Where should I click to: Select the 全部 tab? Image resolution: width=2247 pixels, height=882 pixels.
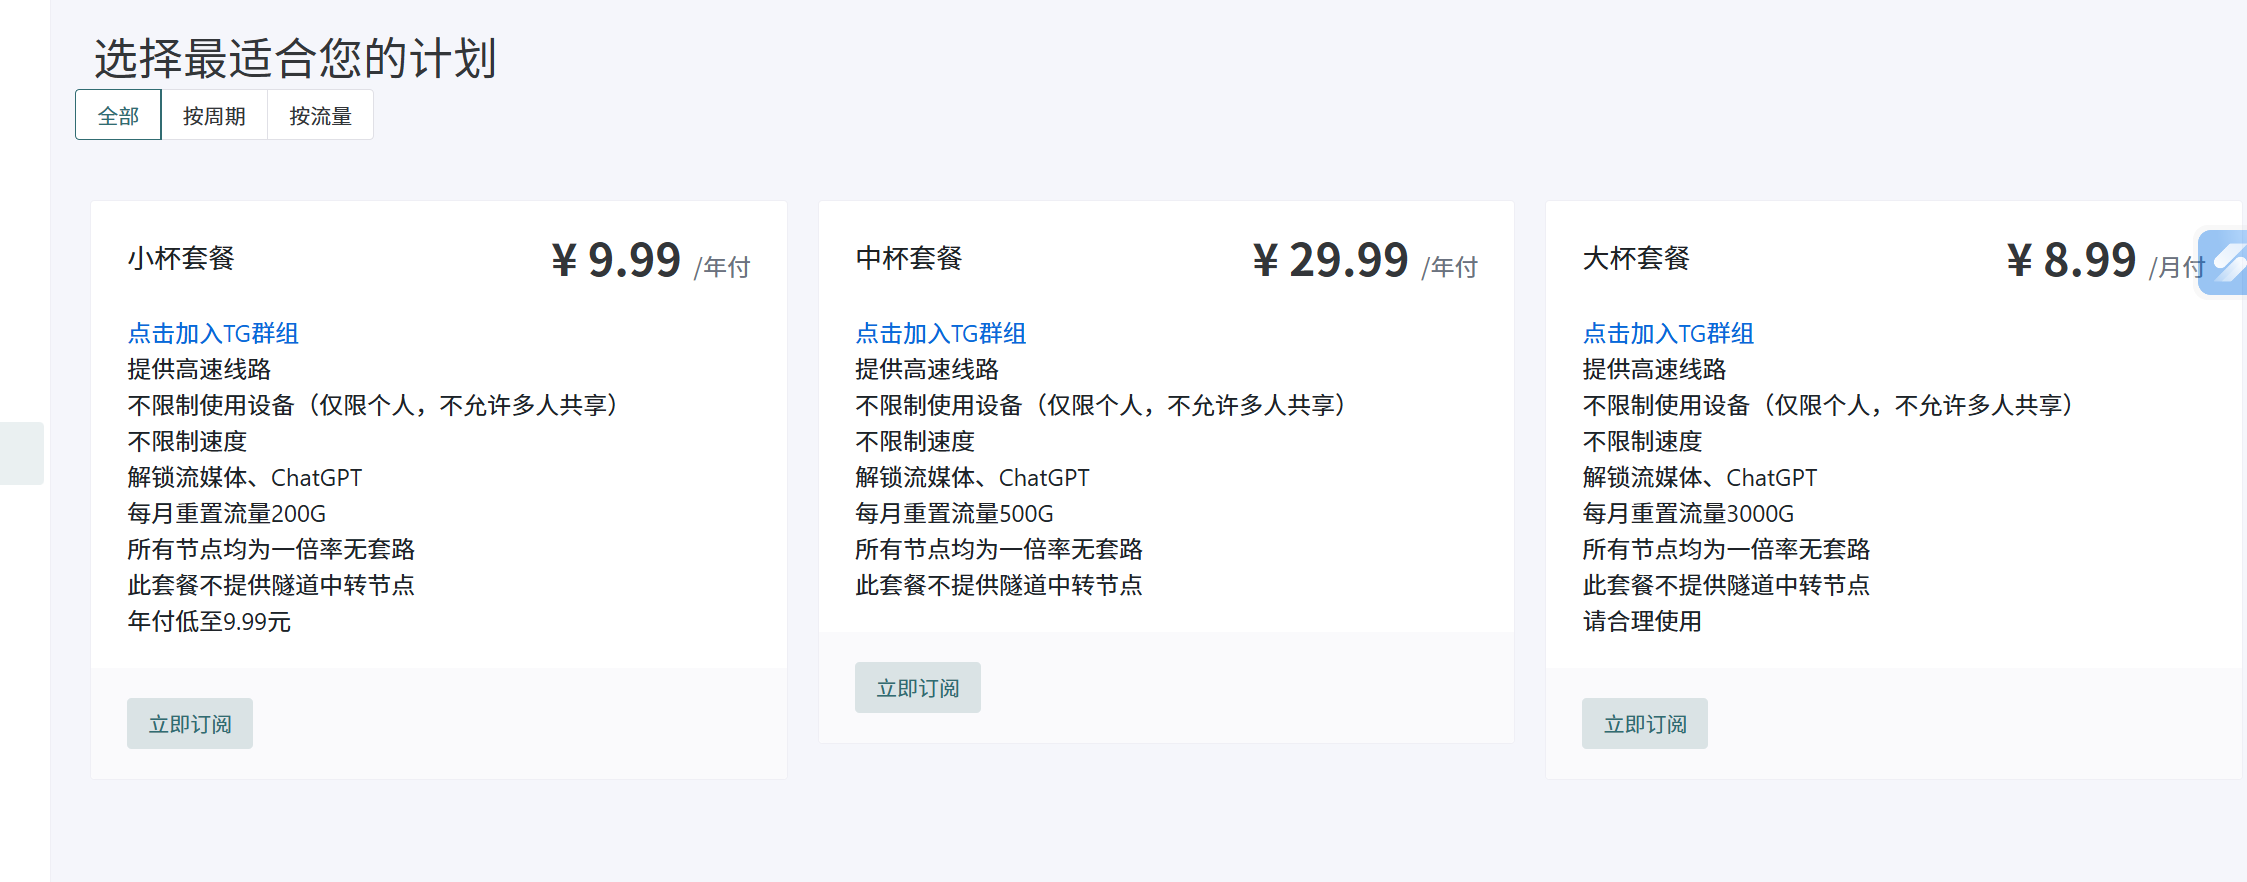click(118, 116)
